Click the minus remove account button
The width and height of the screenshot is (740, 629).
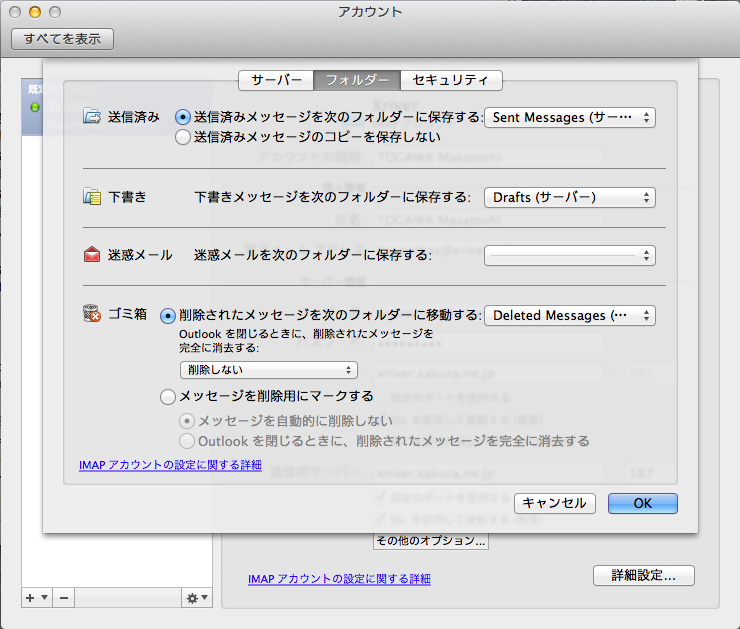coord(63,597)
